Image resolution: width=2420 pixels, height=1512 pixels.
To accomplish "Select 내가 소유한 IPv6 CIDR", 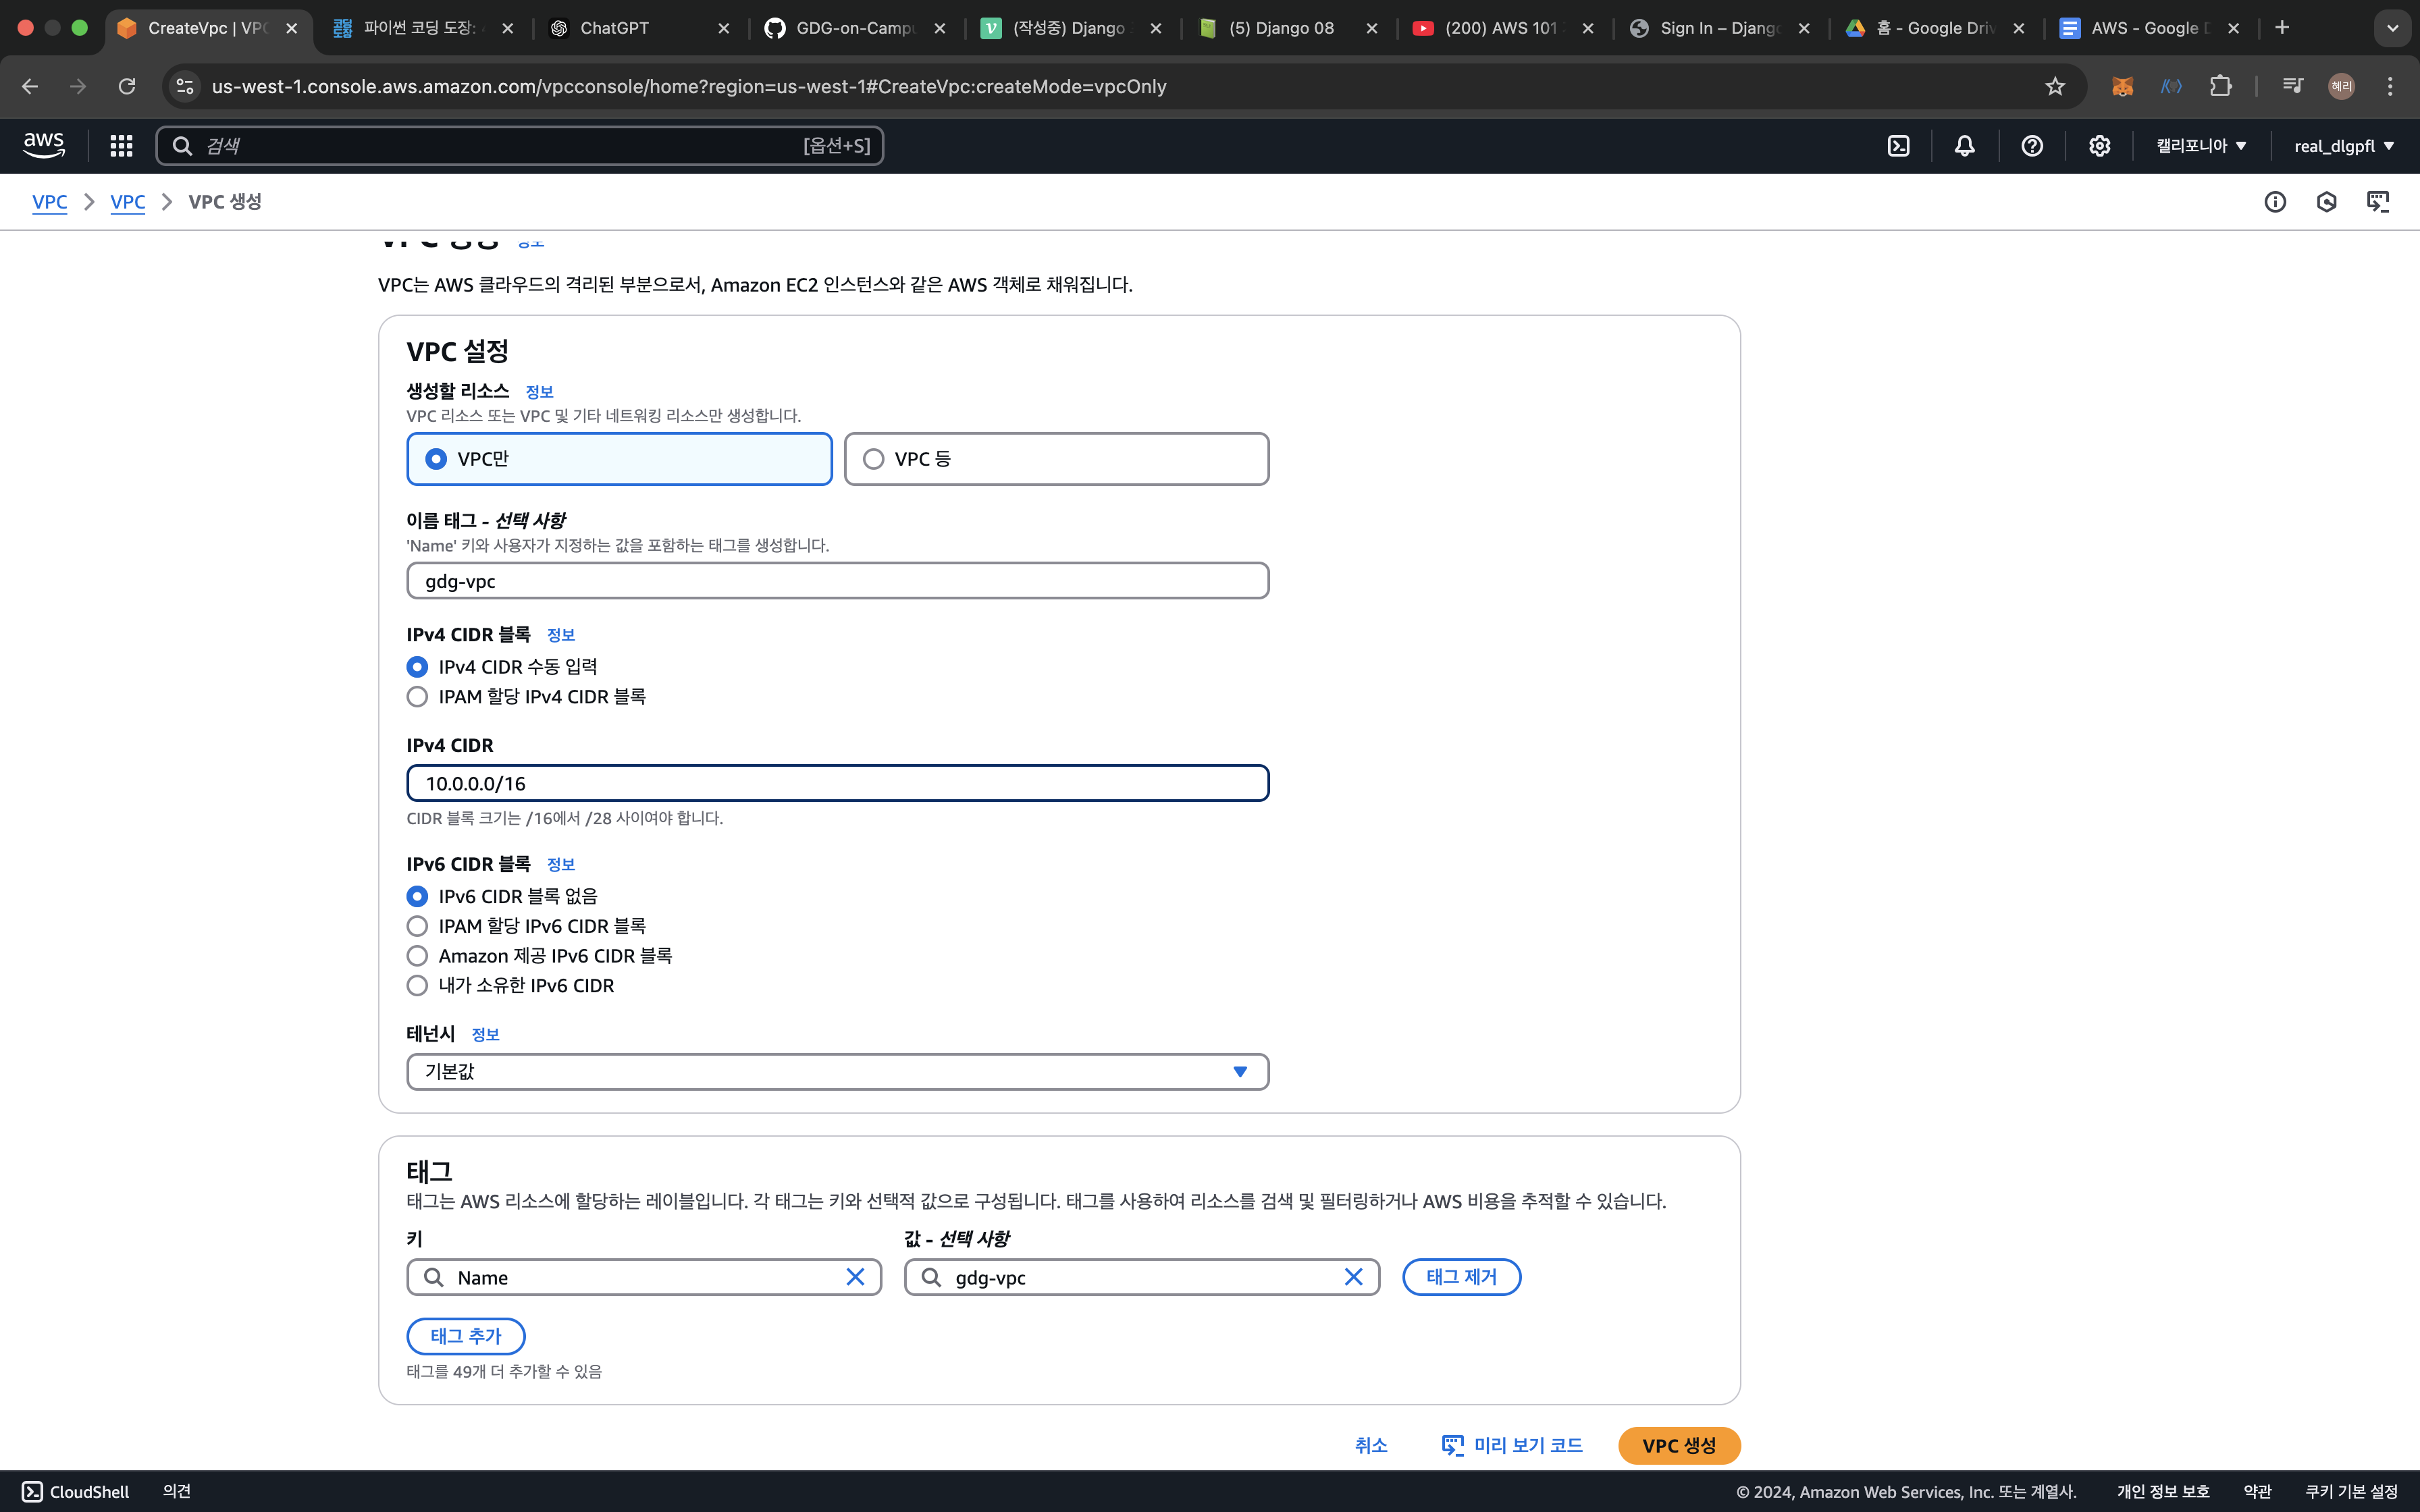I will point(417,986).
